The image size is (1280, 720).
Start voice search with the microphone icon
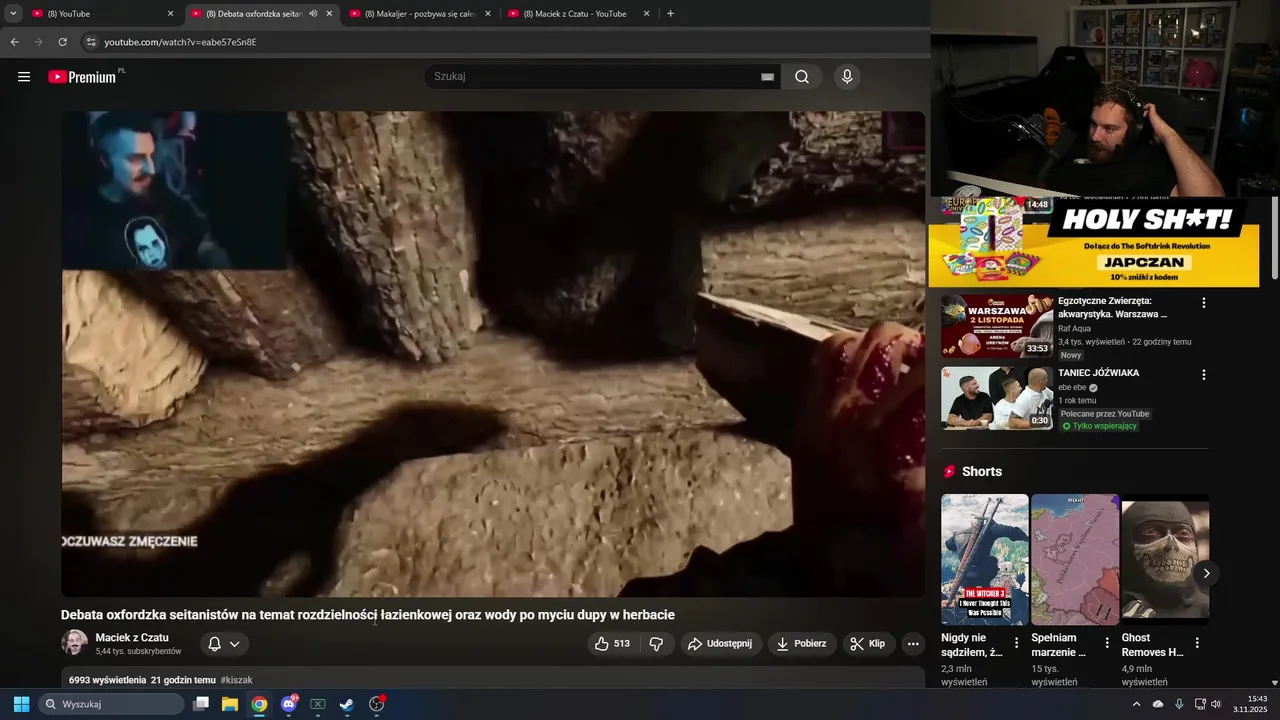tap(847, 77)
